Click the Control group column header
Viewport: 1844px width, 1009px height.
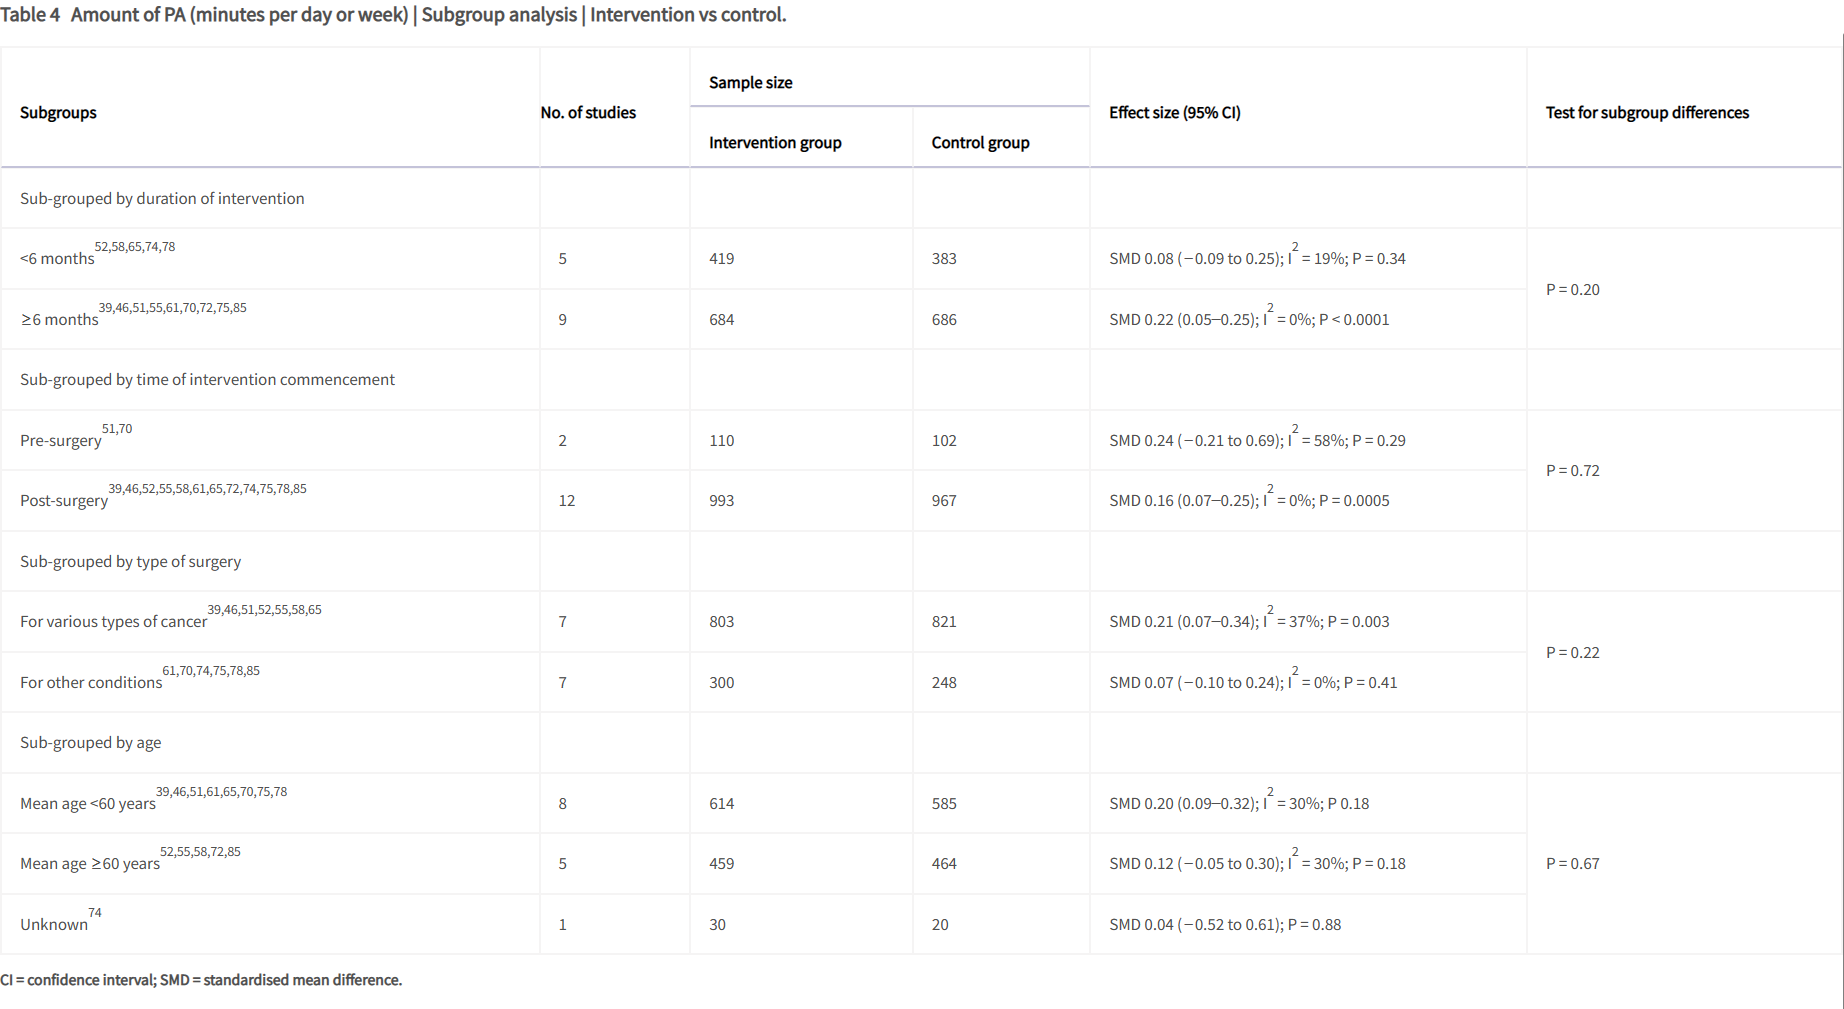980,142
